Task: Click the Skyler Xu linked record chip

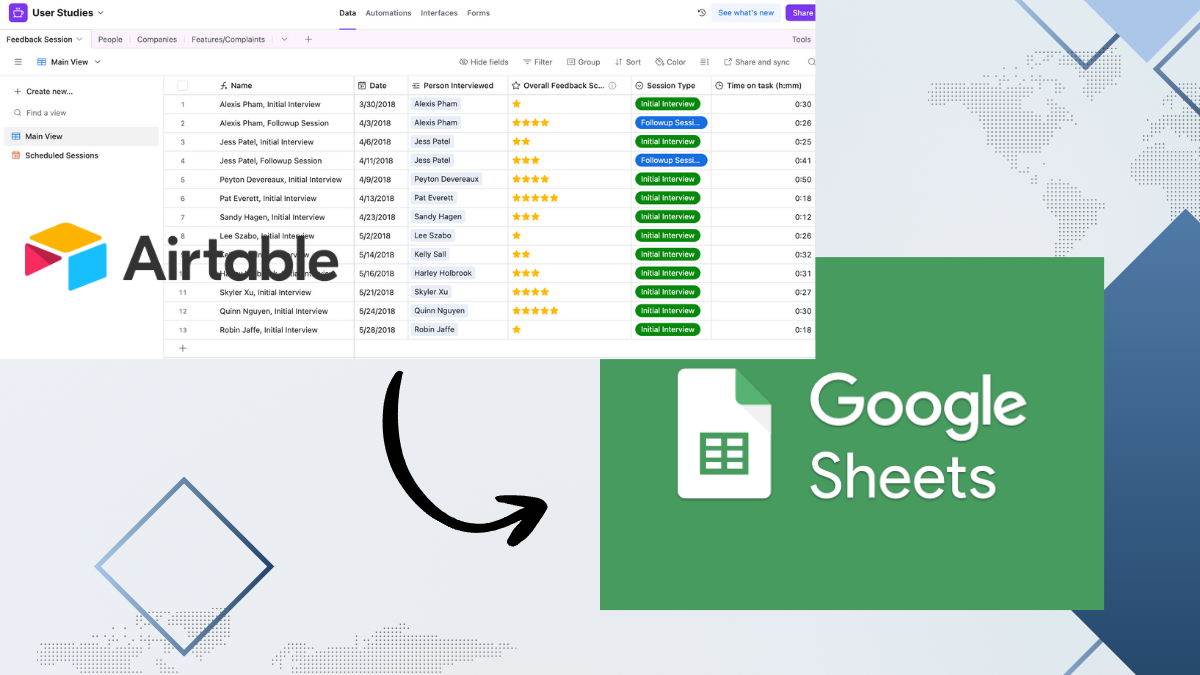Action: click(432, 292)
